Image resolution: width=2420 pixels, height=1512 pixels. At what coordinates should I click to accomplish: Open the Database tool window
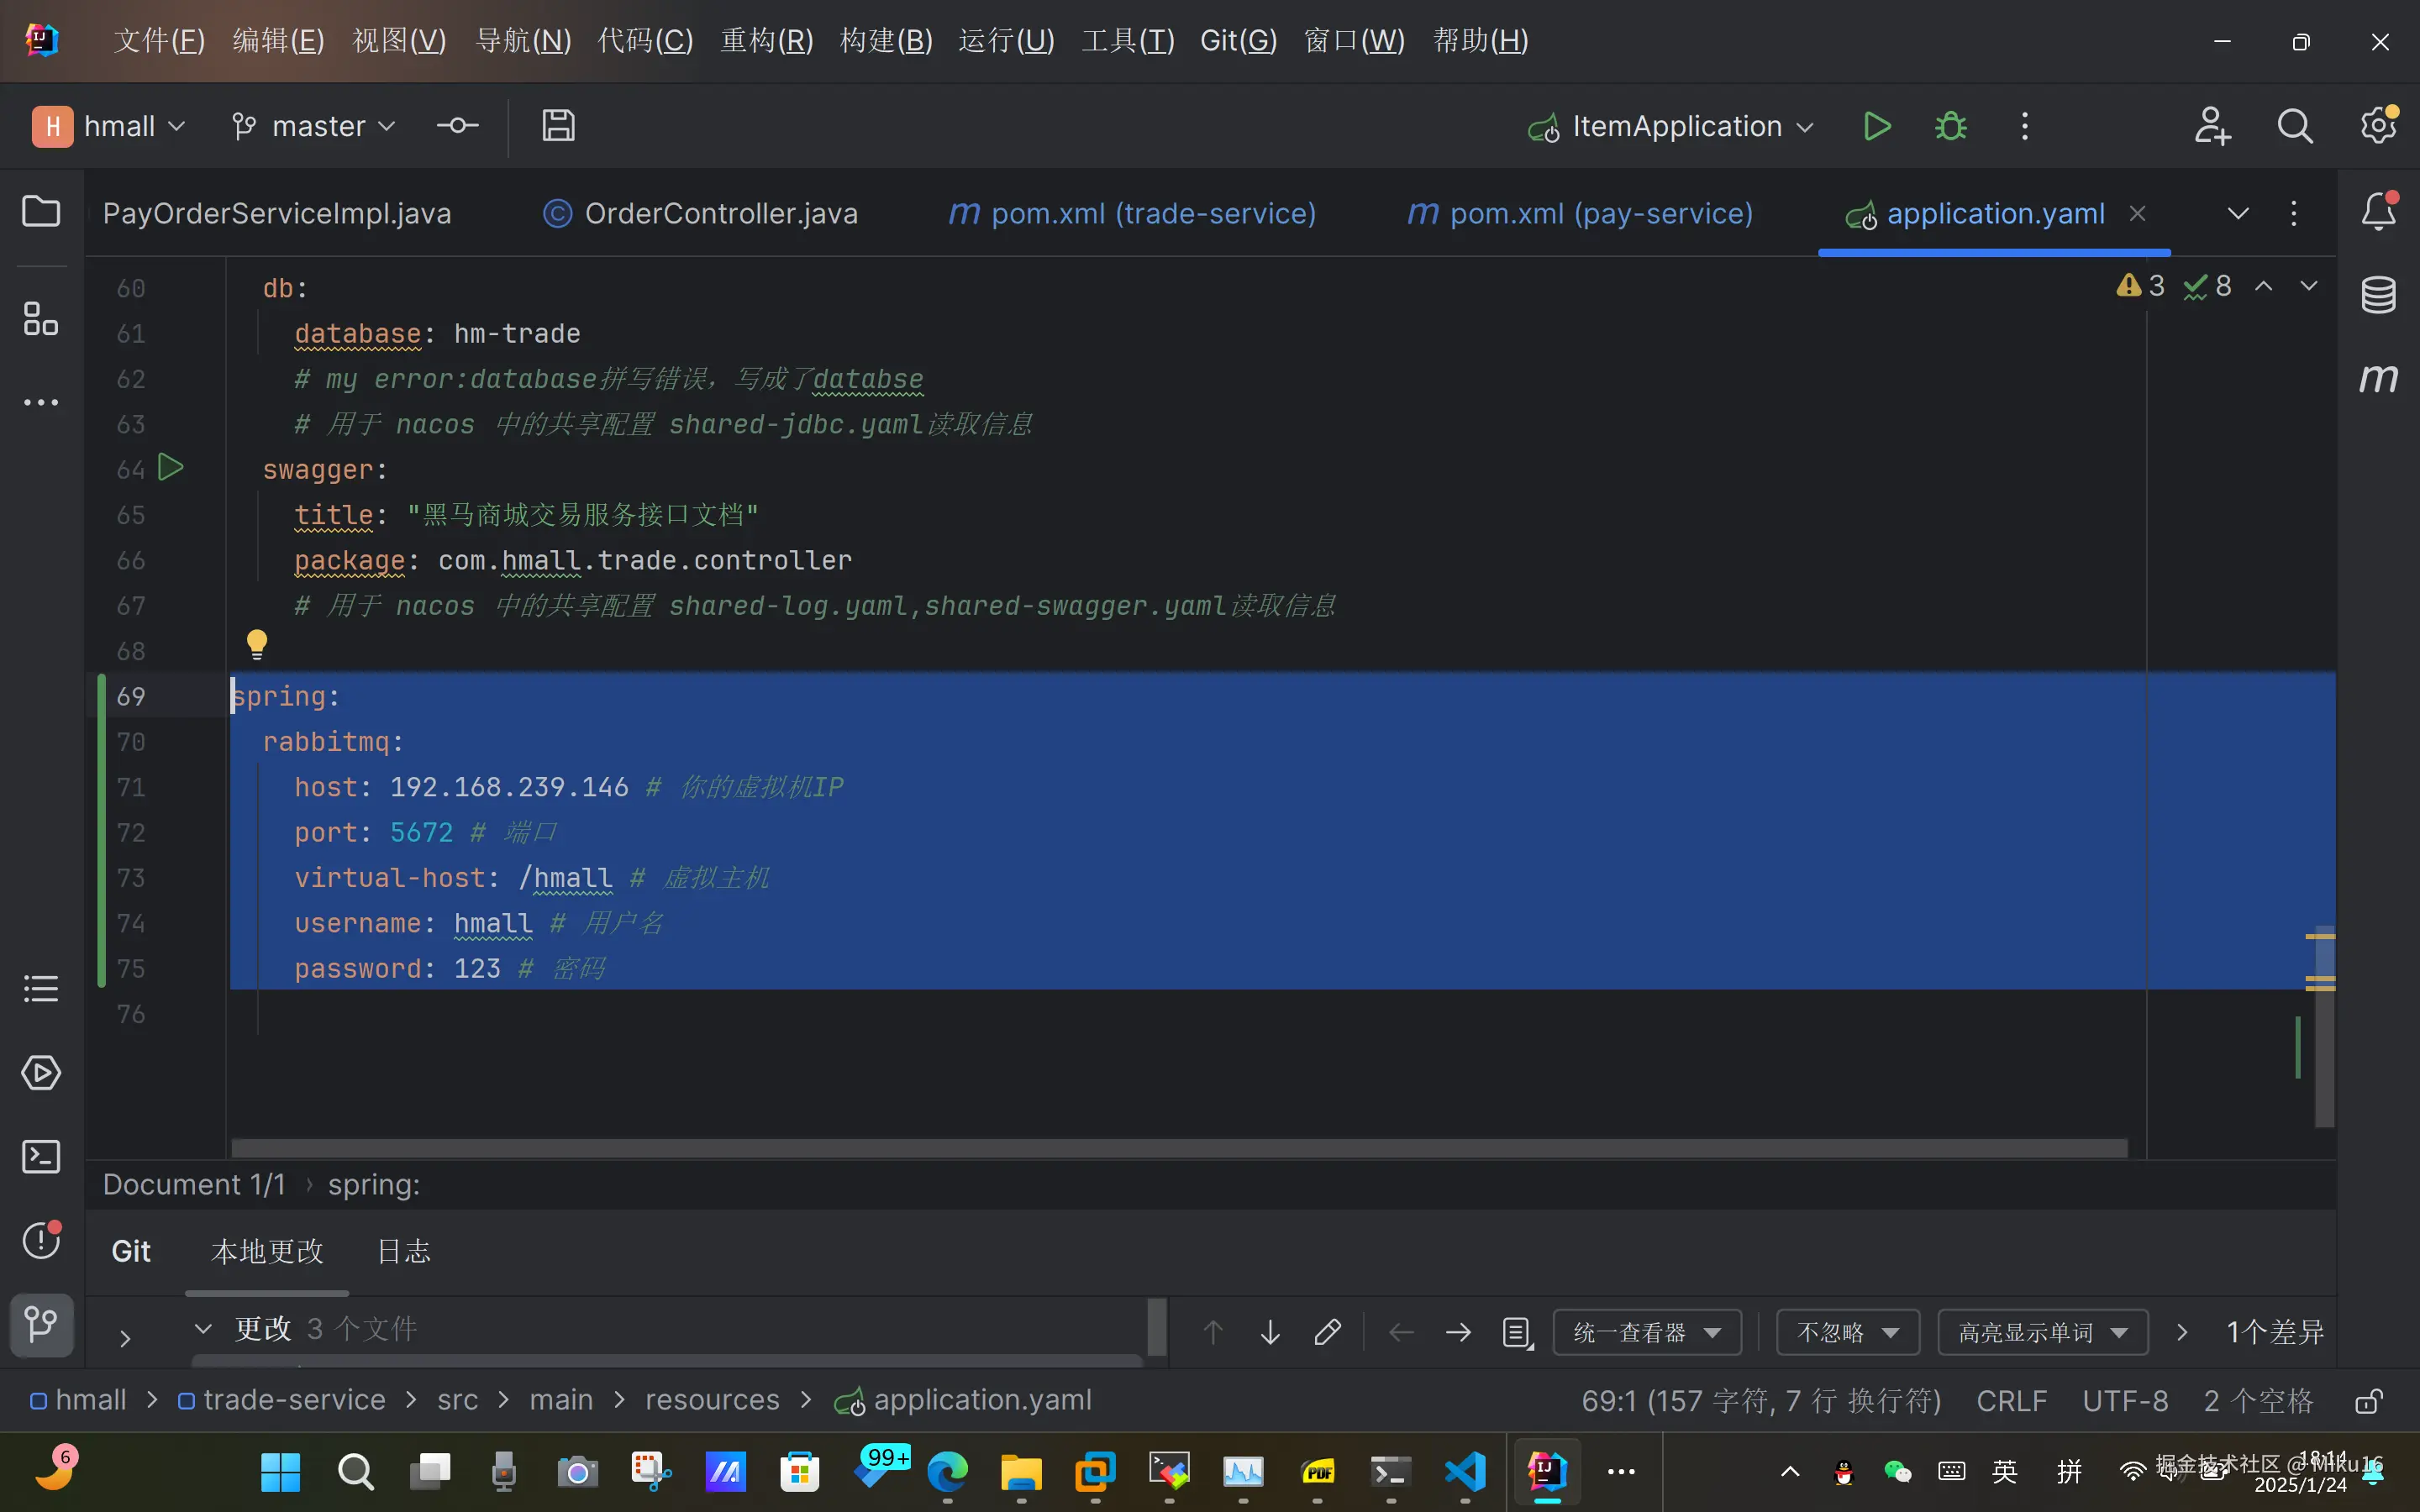(x=2378, y=295)
